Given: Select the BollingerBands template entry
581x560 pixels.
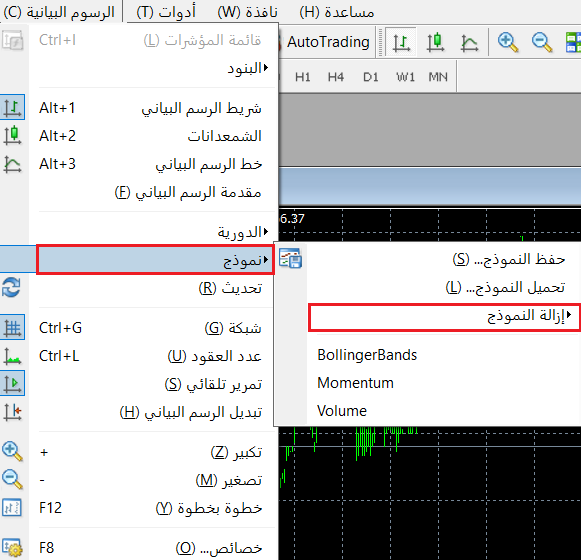Looking at the screenshot, I should 367,355.
